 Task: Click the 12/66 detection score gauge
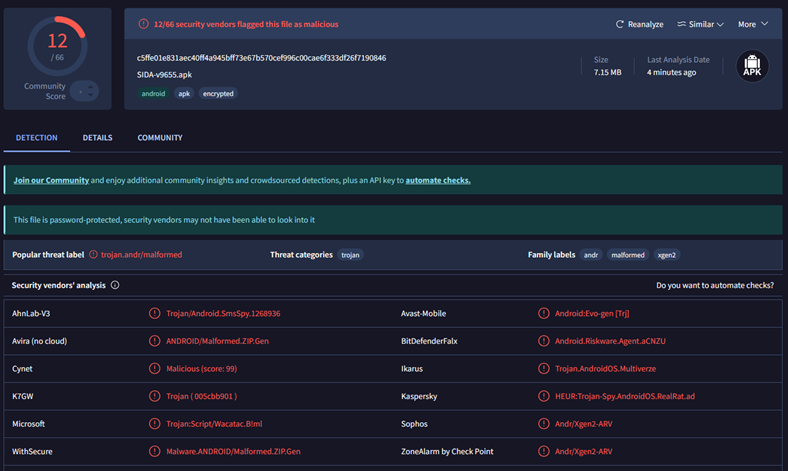click(57, 46)
